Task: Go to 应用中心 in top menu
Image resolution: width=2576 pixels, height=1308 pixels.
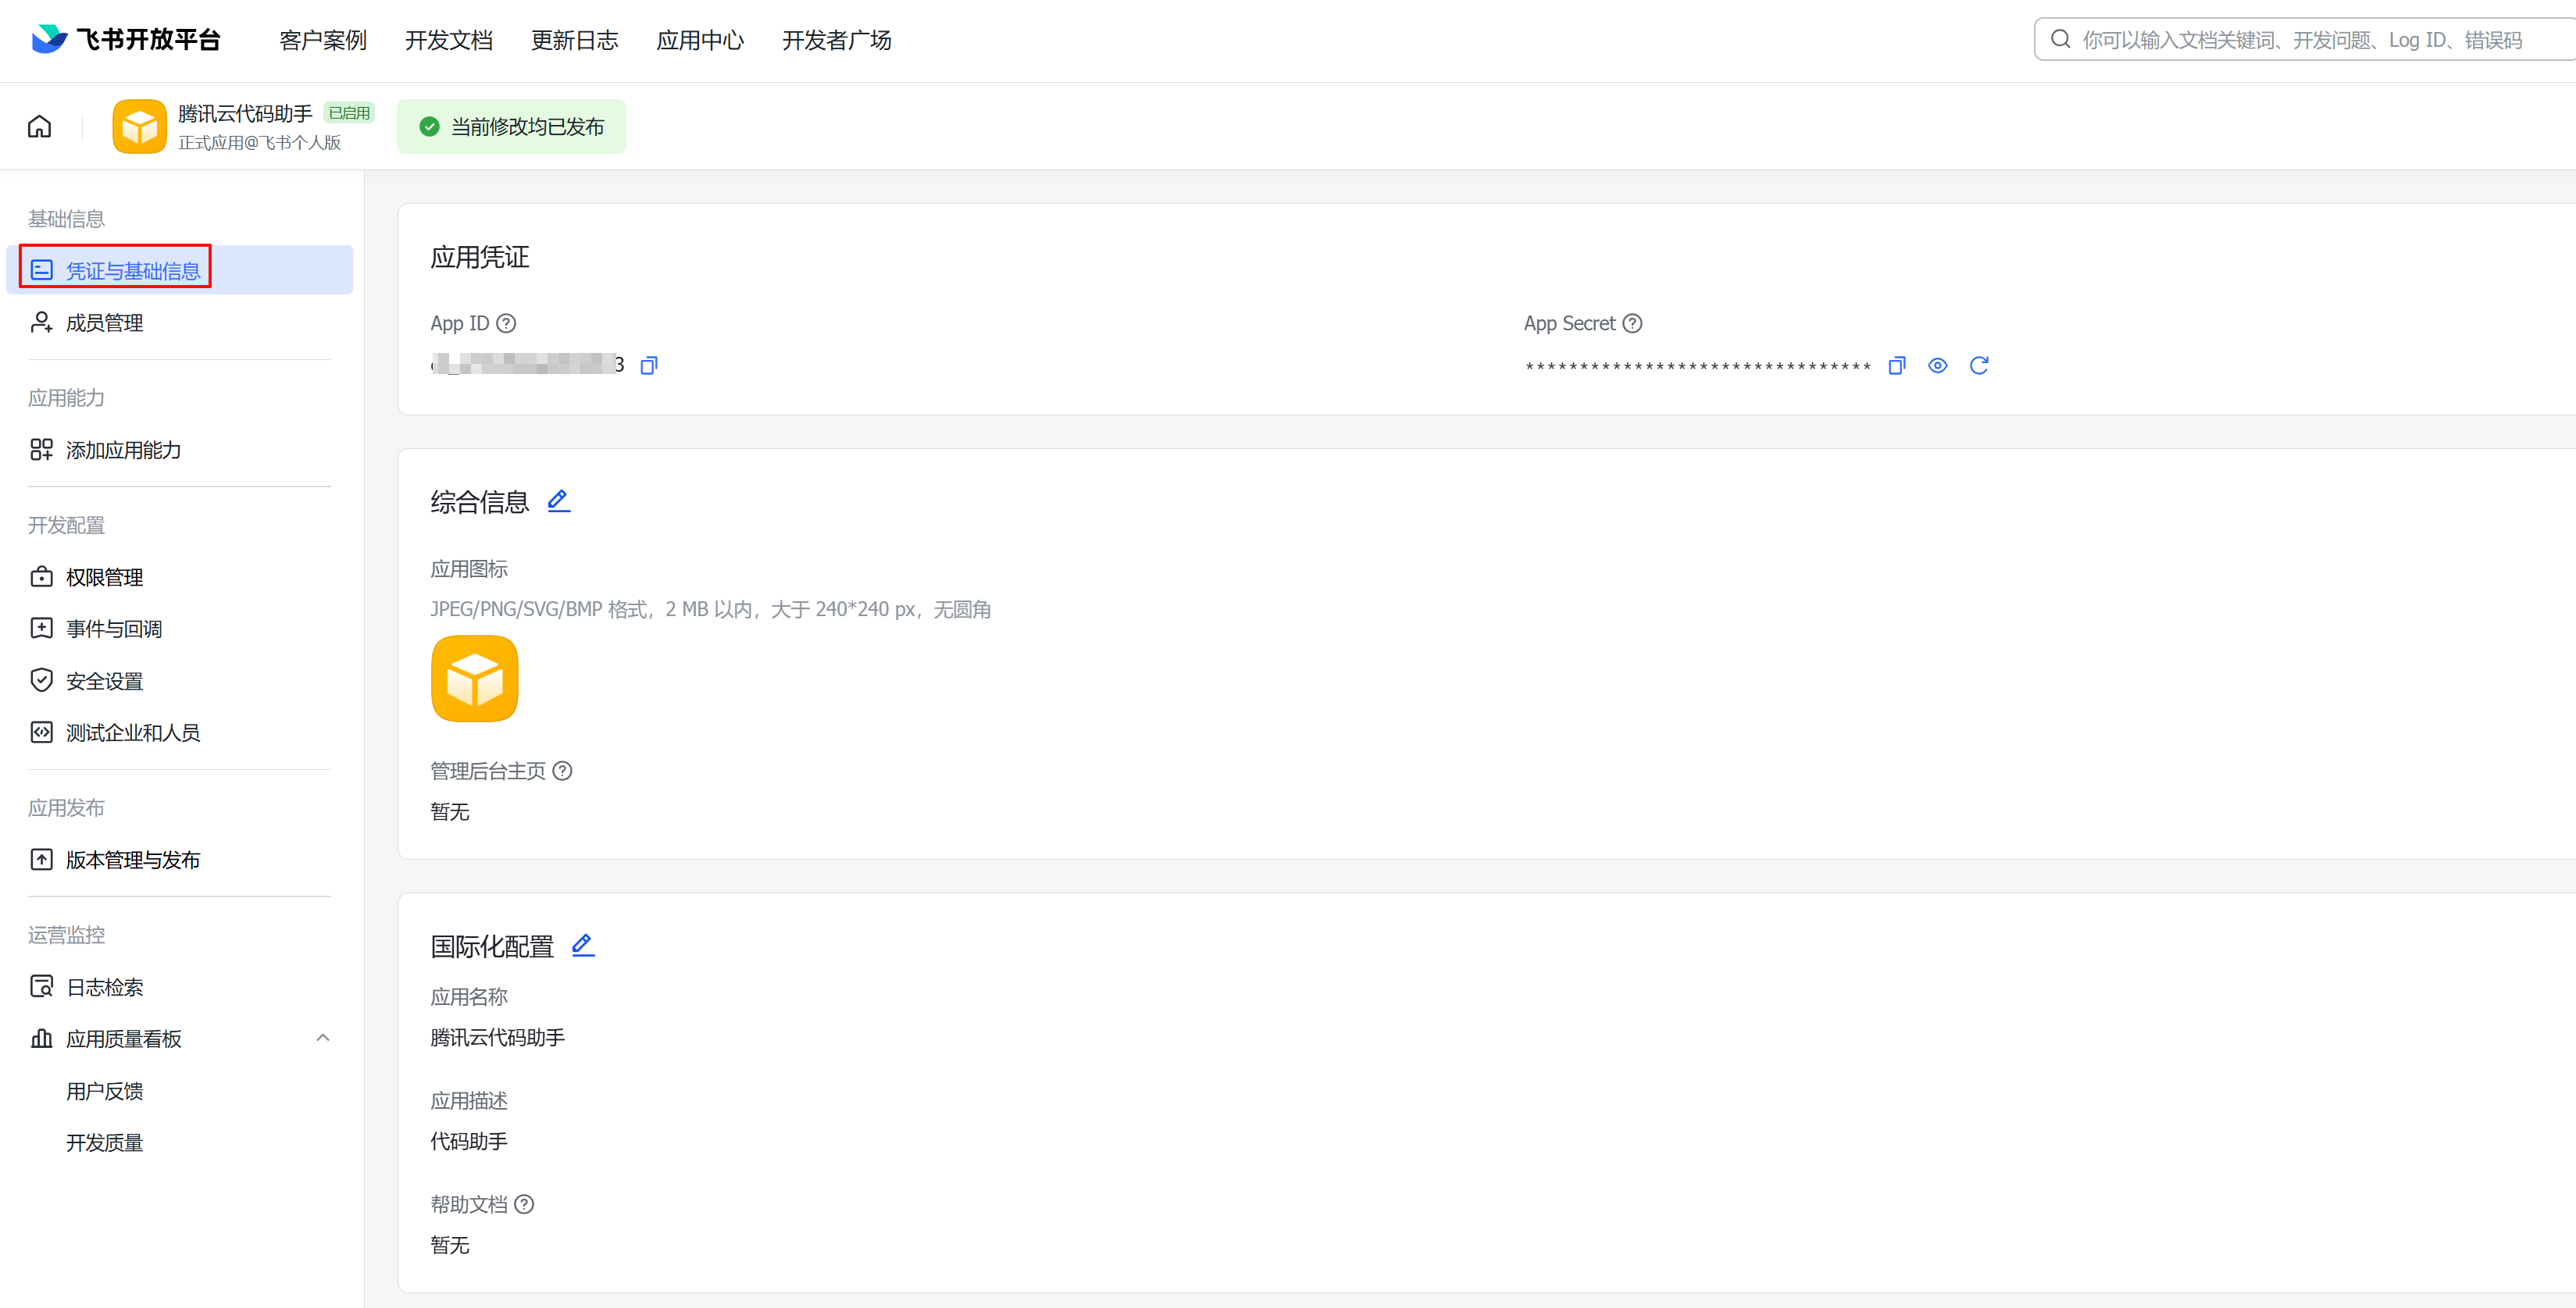Action: pos(700,40)
